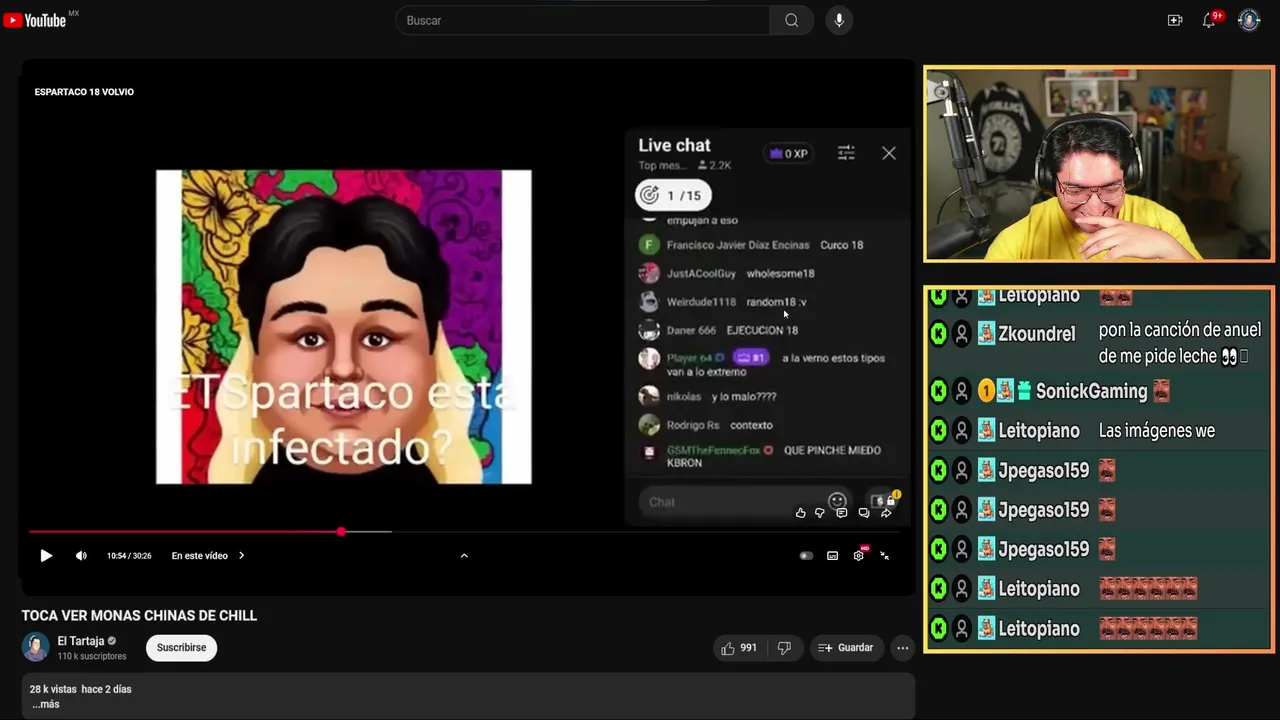Viewport: 1280px width, 720px height.
Task: Click the '28 k vistas hace 2 días' text
Action: 81,689
